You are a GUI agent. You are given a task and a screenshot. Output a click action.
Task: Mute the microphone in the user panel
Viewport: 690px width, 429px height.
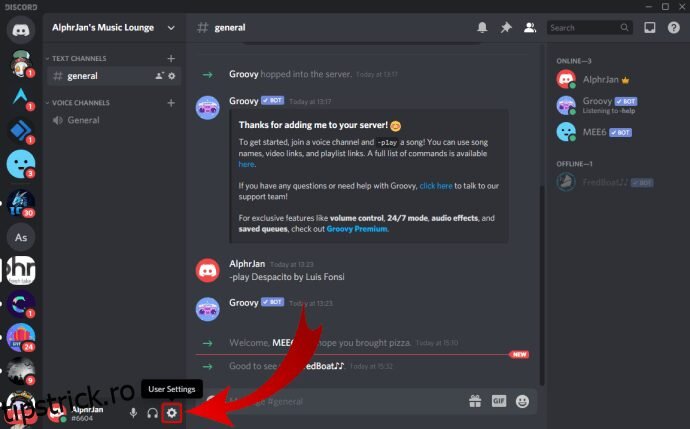pos(133,413)
